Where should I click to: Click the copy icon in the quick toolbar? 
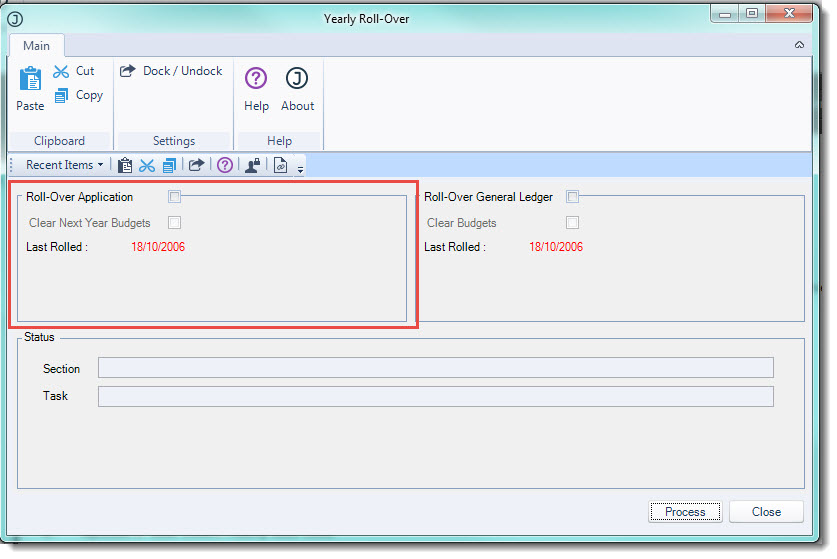point(169,166)
